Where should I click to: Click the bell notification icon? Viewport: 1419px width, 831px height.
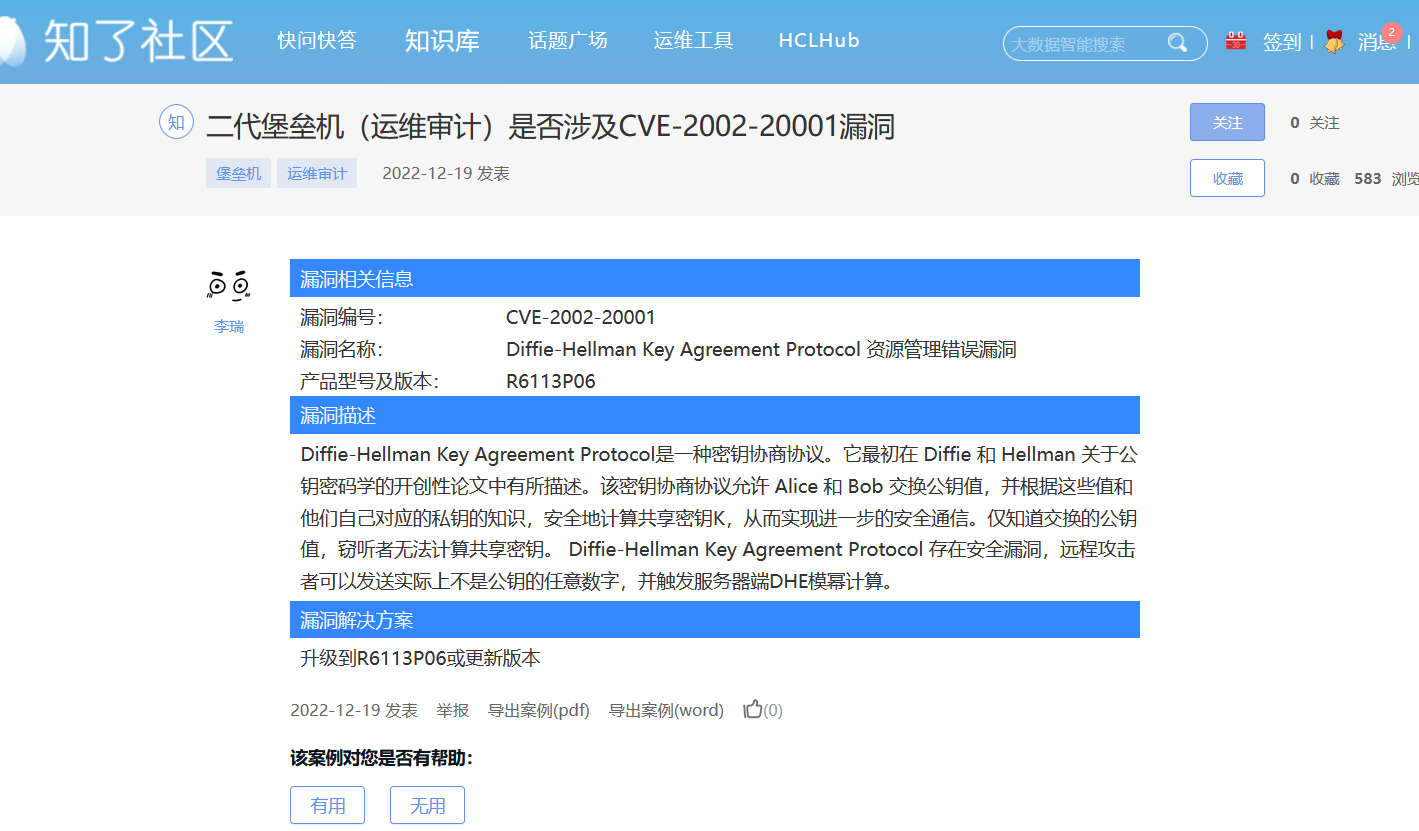pos(1334,41)
